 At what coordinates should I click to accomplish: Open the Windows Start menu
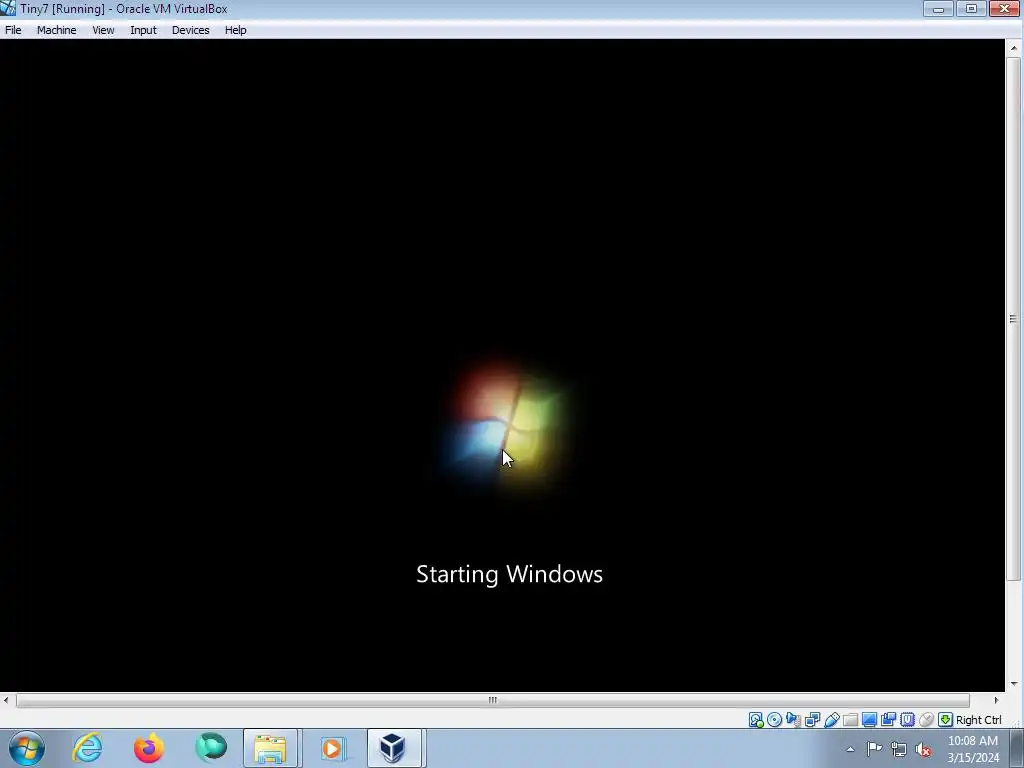pos(27,748)
